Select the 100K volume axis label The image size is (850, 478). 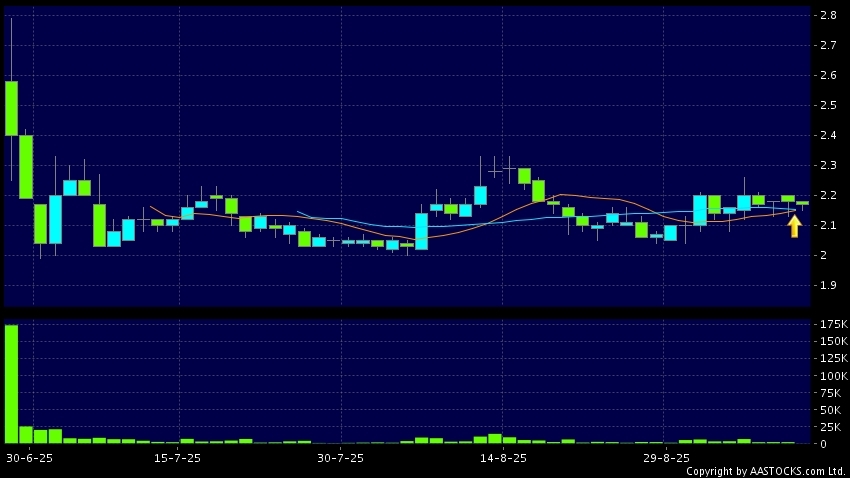pos(832,376)
